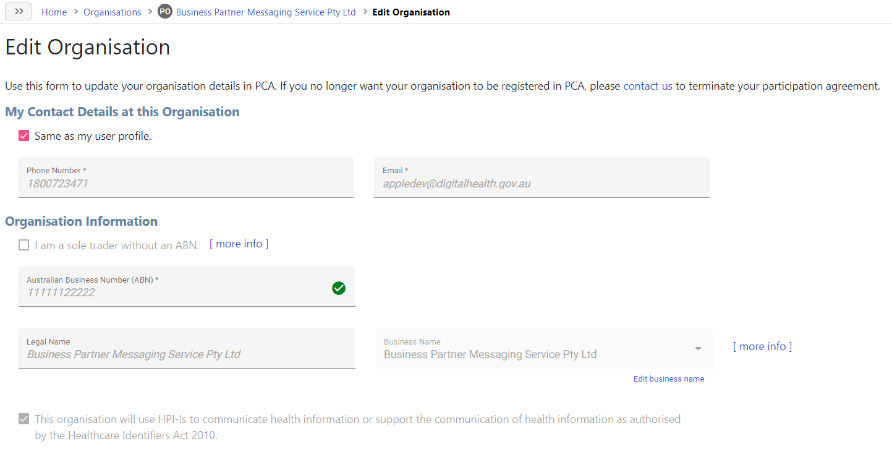Click the 'contact us' link
The height and width of the screenshot is (462, 892).
tap(648, 86)
